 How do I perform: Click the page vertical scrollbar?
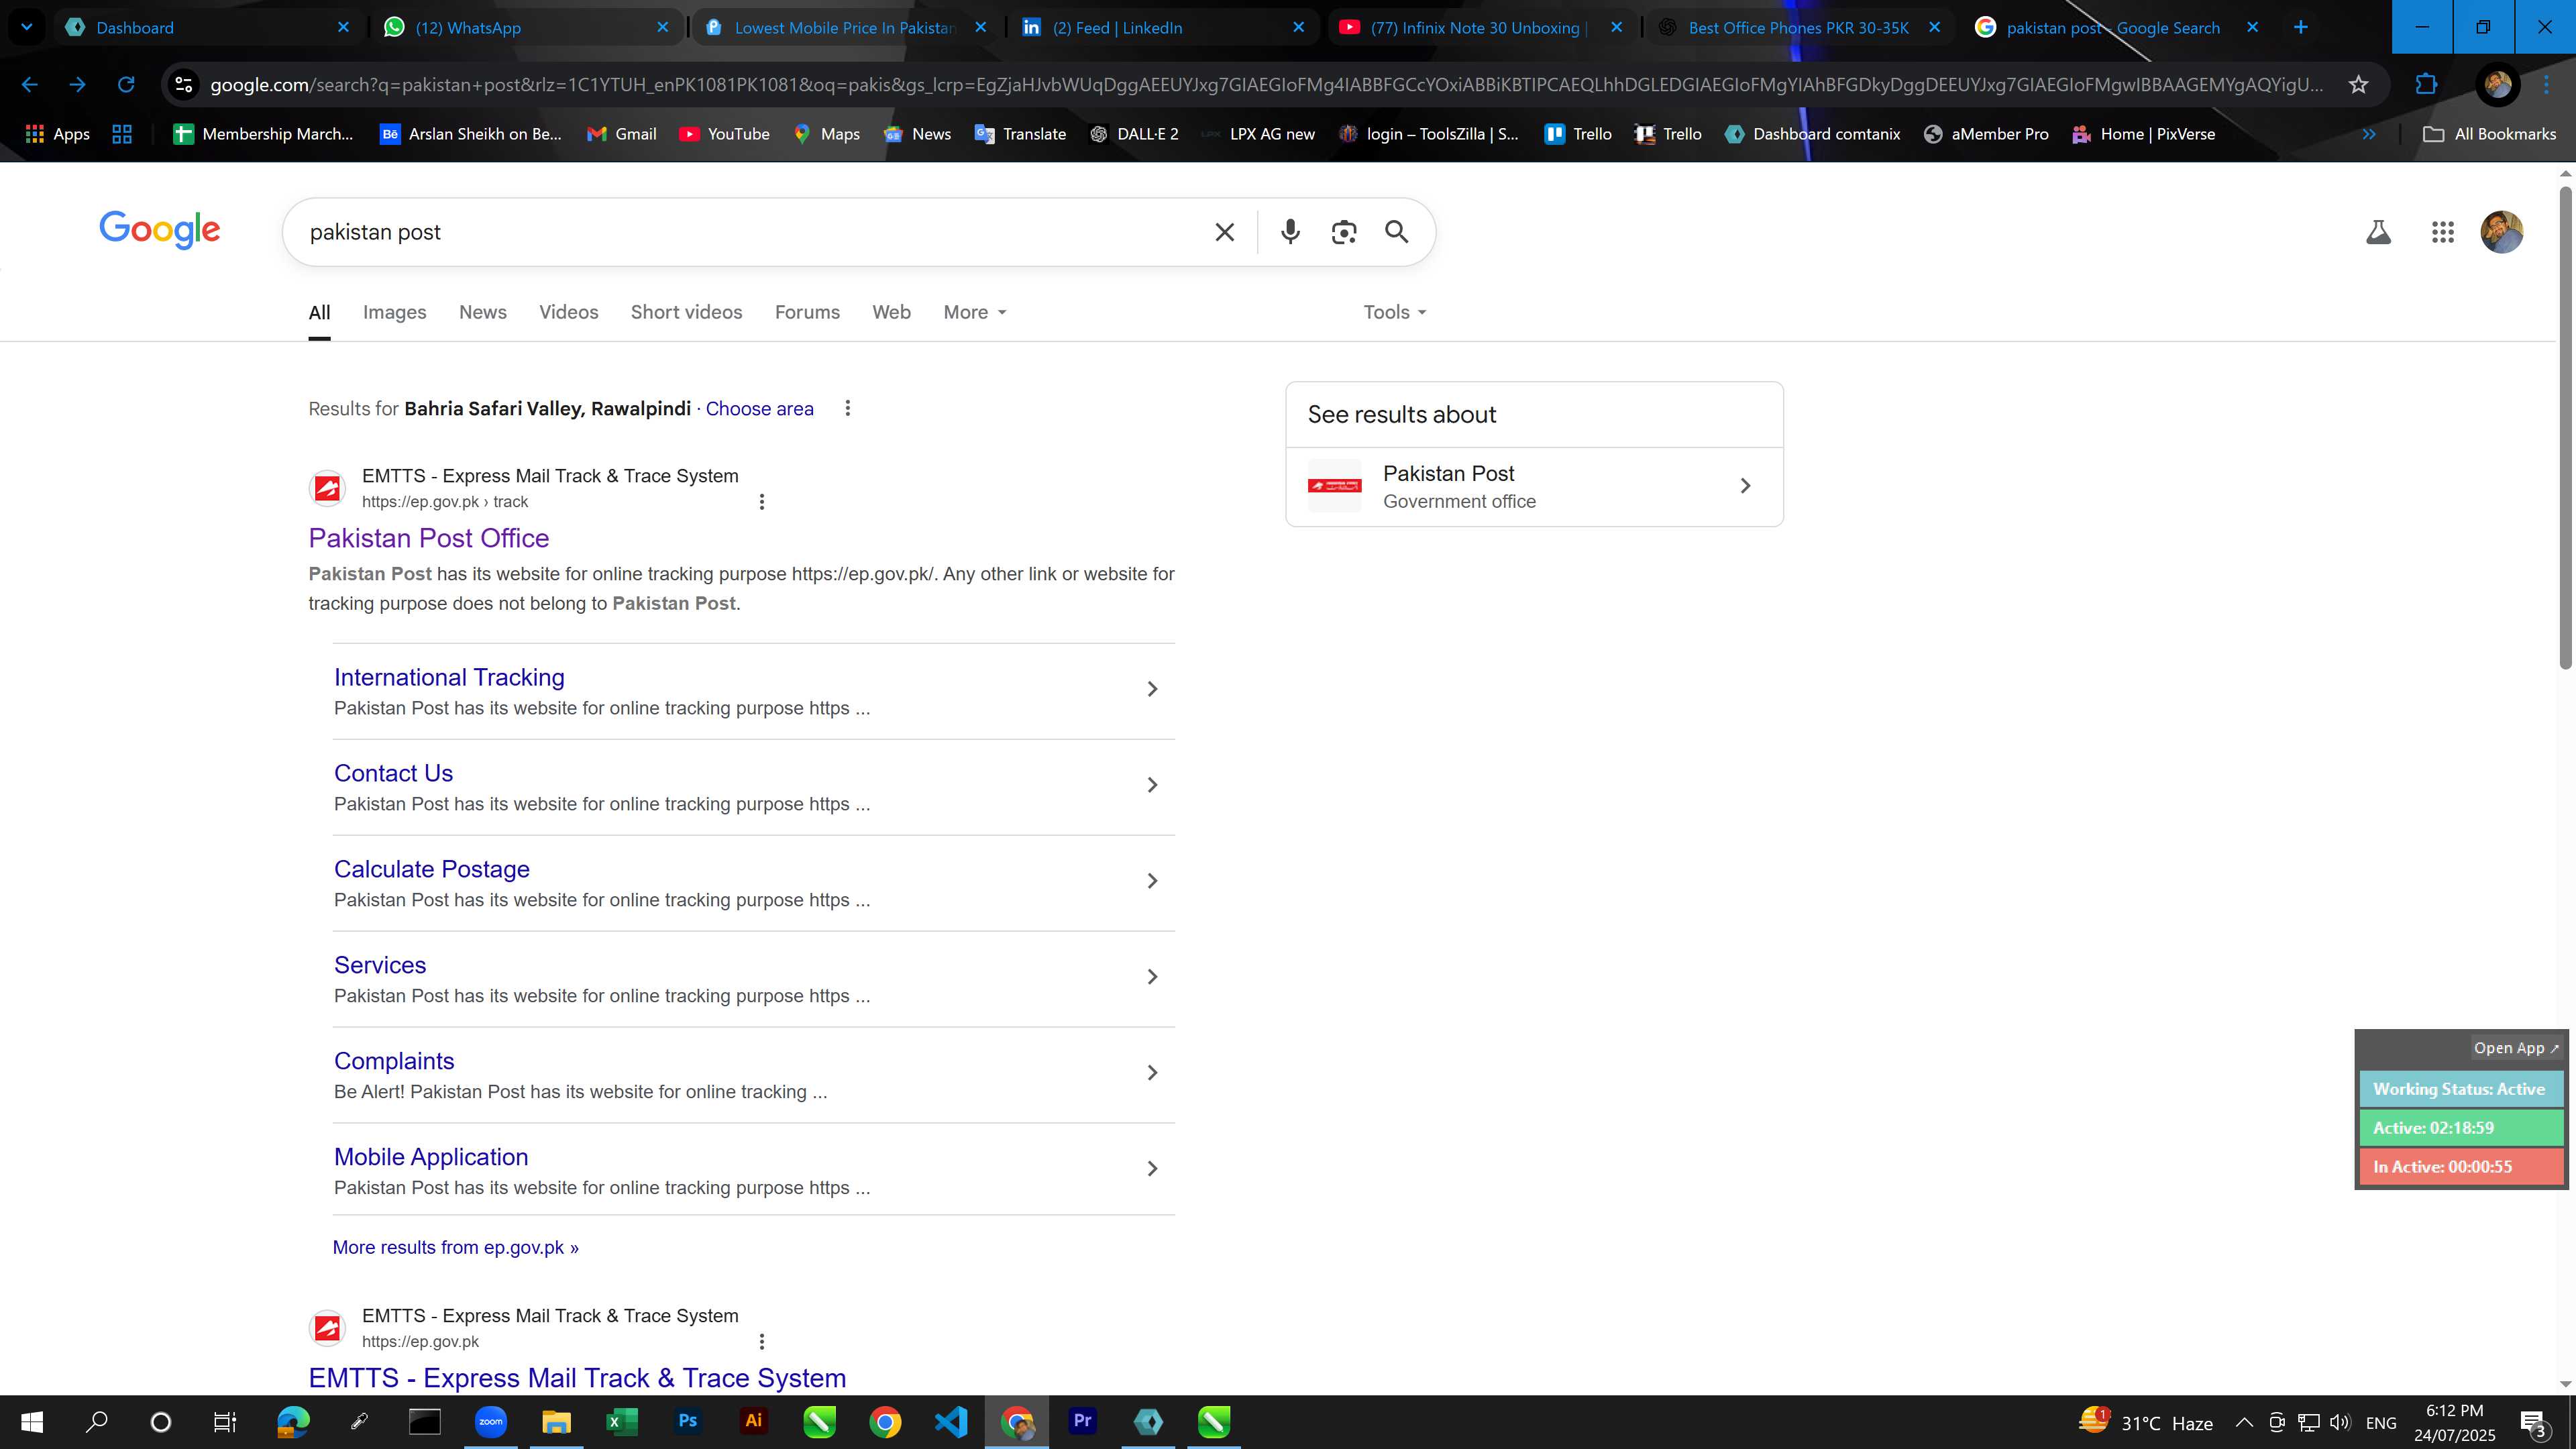click(x=2565, y=427)
